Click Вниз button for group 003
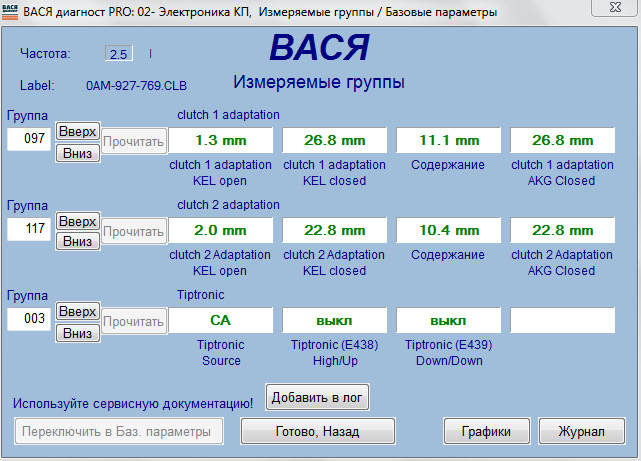641x461 pixels. (x=78, y=333)
